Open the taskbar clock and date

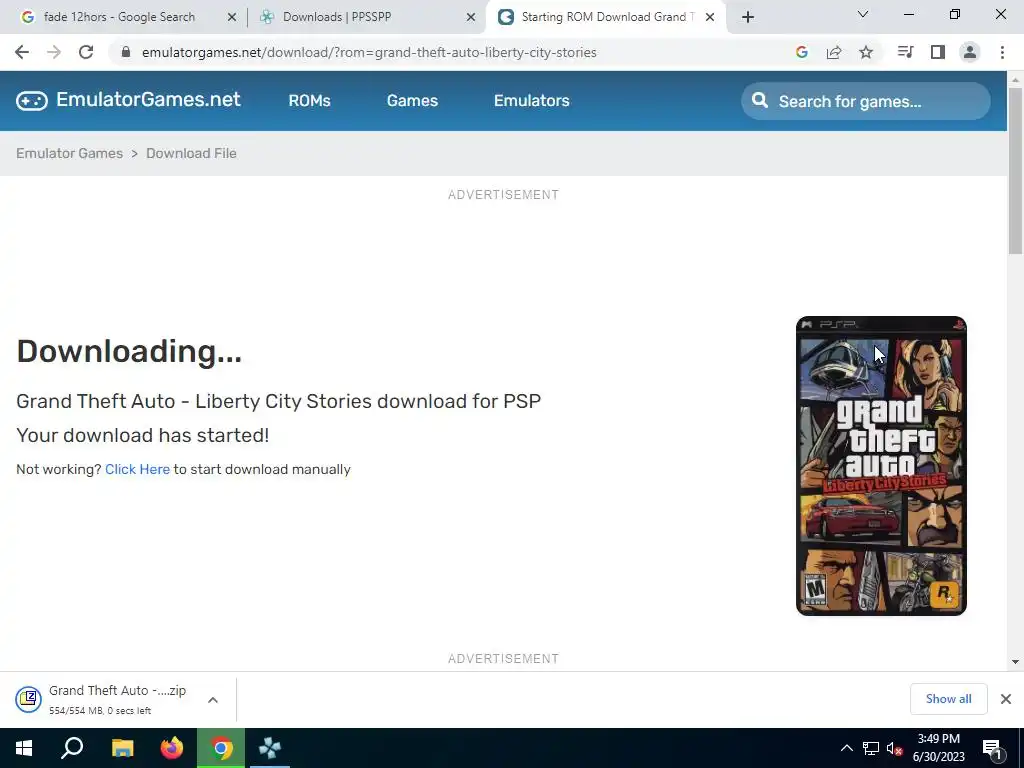coord(938,748)
